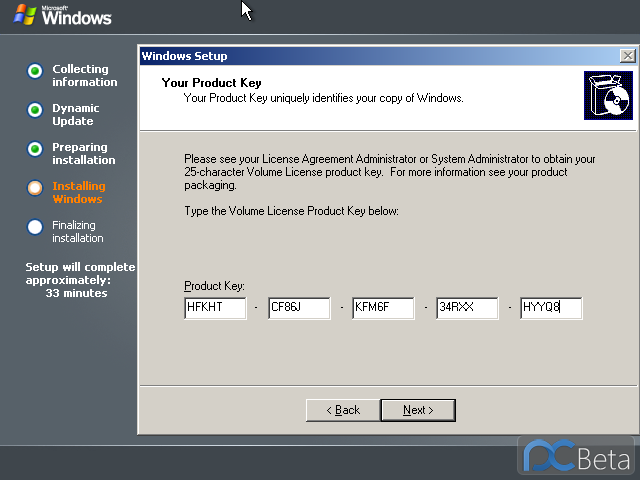Select the last product key field HYYQ8
This screenshot has height=480, width=640.
pos(551,308)
